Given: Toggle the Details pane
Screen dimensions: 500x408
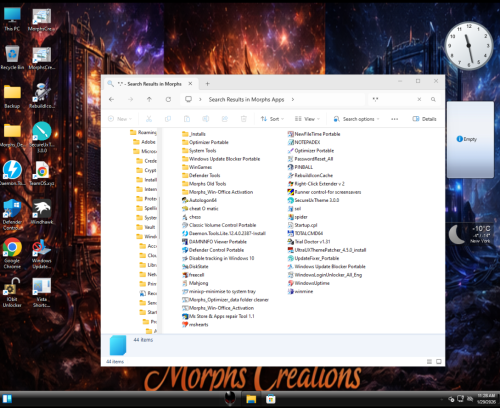Looking at the screenshot, I should [x=424, y=119].
